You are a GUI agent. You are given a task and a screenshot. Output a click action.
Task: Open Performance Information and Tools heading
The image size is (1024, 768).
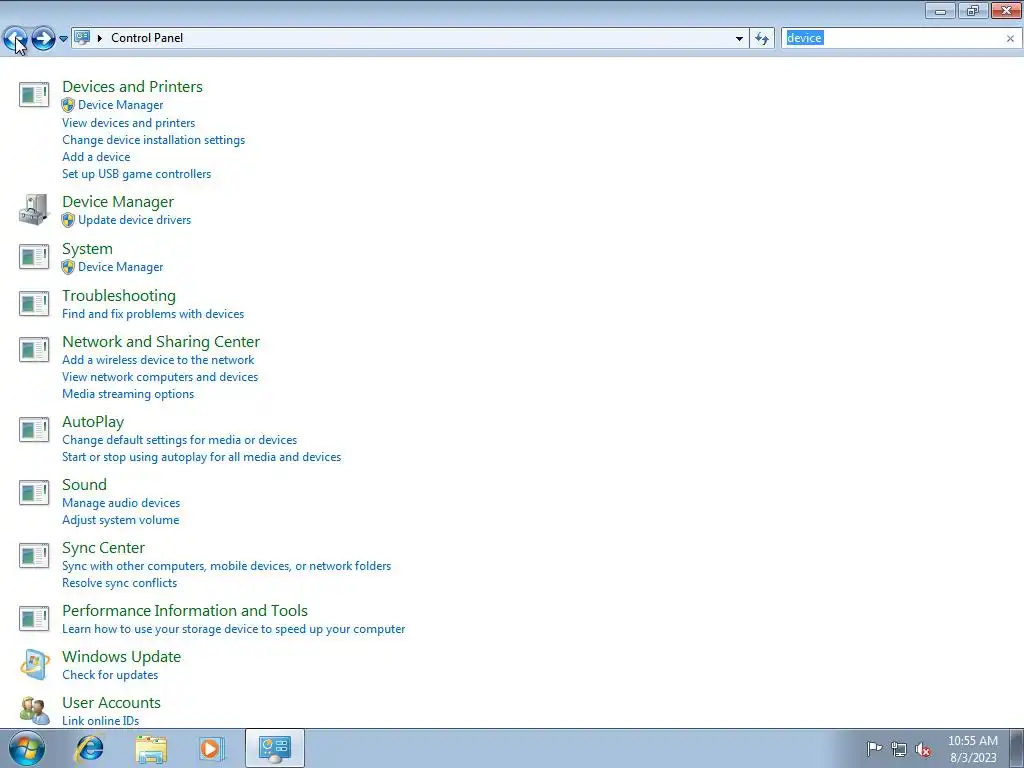click(x=185, y=611)
